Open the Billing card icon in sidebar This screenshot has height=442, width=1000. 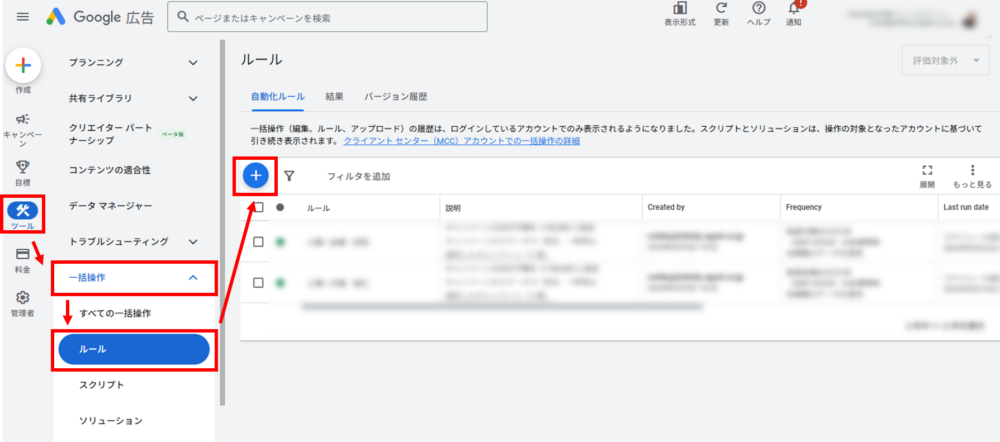tap(23, 254)
